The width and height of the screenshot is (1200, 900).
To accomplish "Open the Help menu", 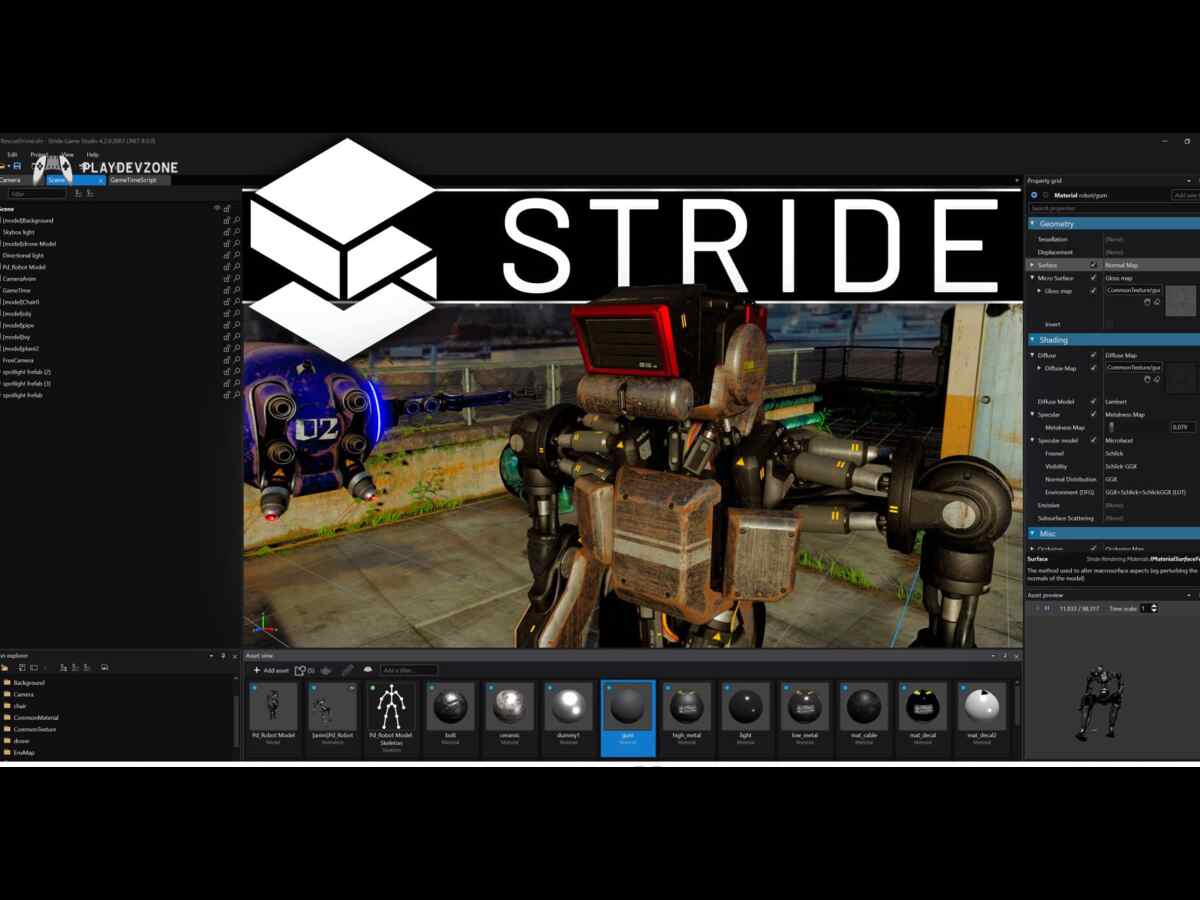I will (x=93, y=155).
